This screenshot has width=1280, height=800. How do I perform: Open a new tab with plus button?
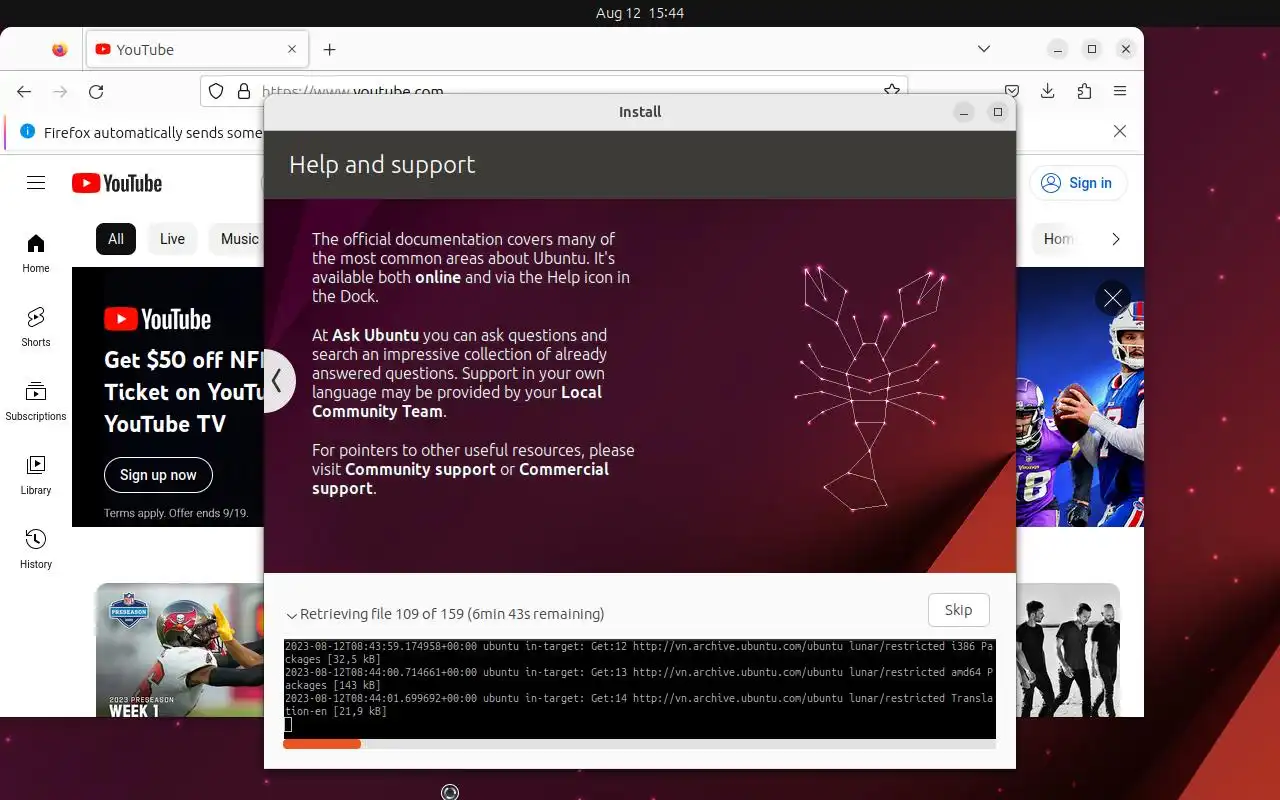click(x=329, y=49)
